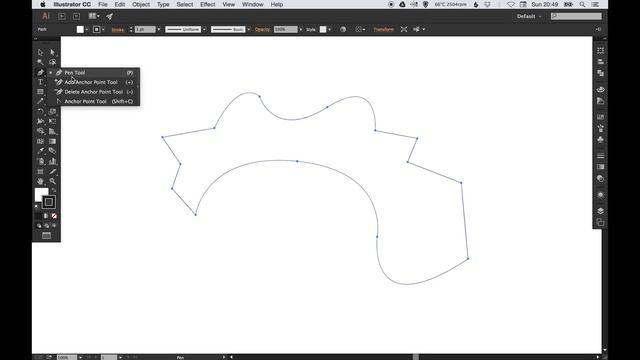This screenshot has height=360, width=640.
Task: Open the Layers panel icon in the right dock
Action: [x=600, y=211]
